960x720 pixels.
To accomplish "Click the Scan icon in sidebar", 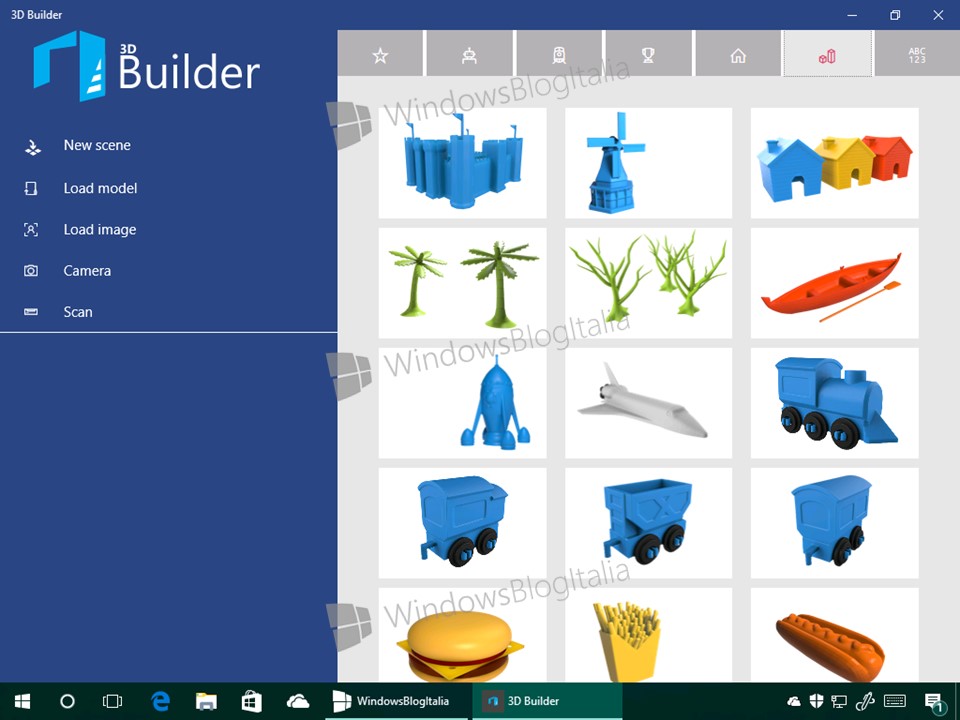I will (x=31, y=312).
